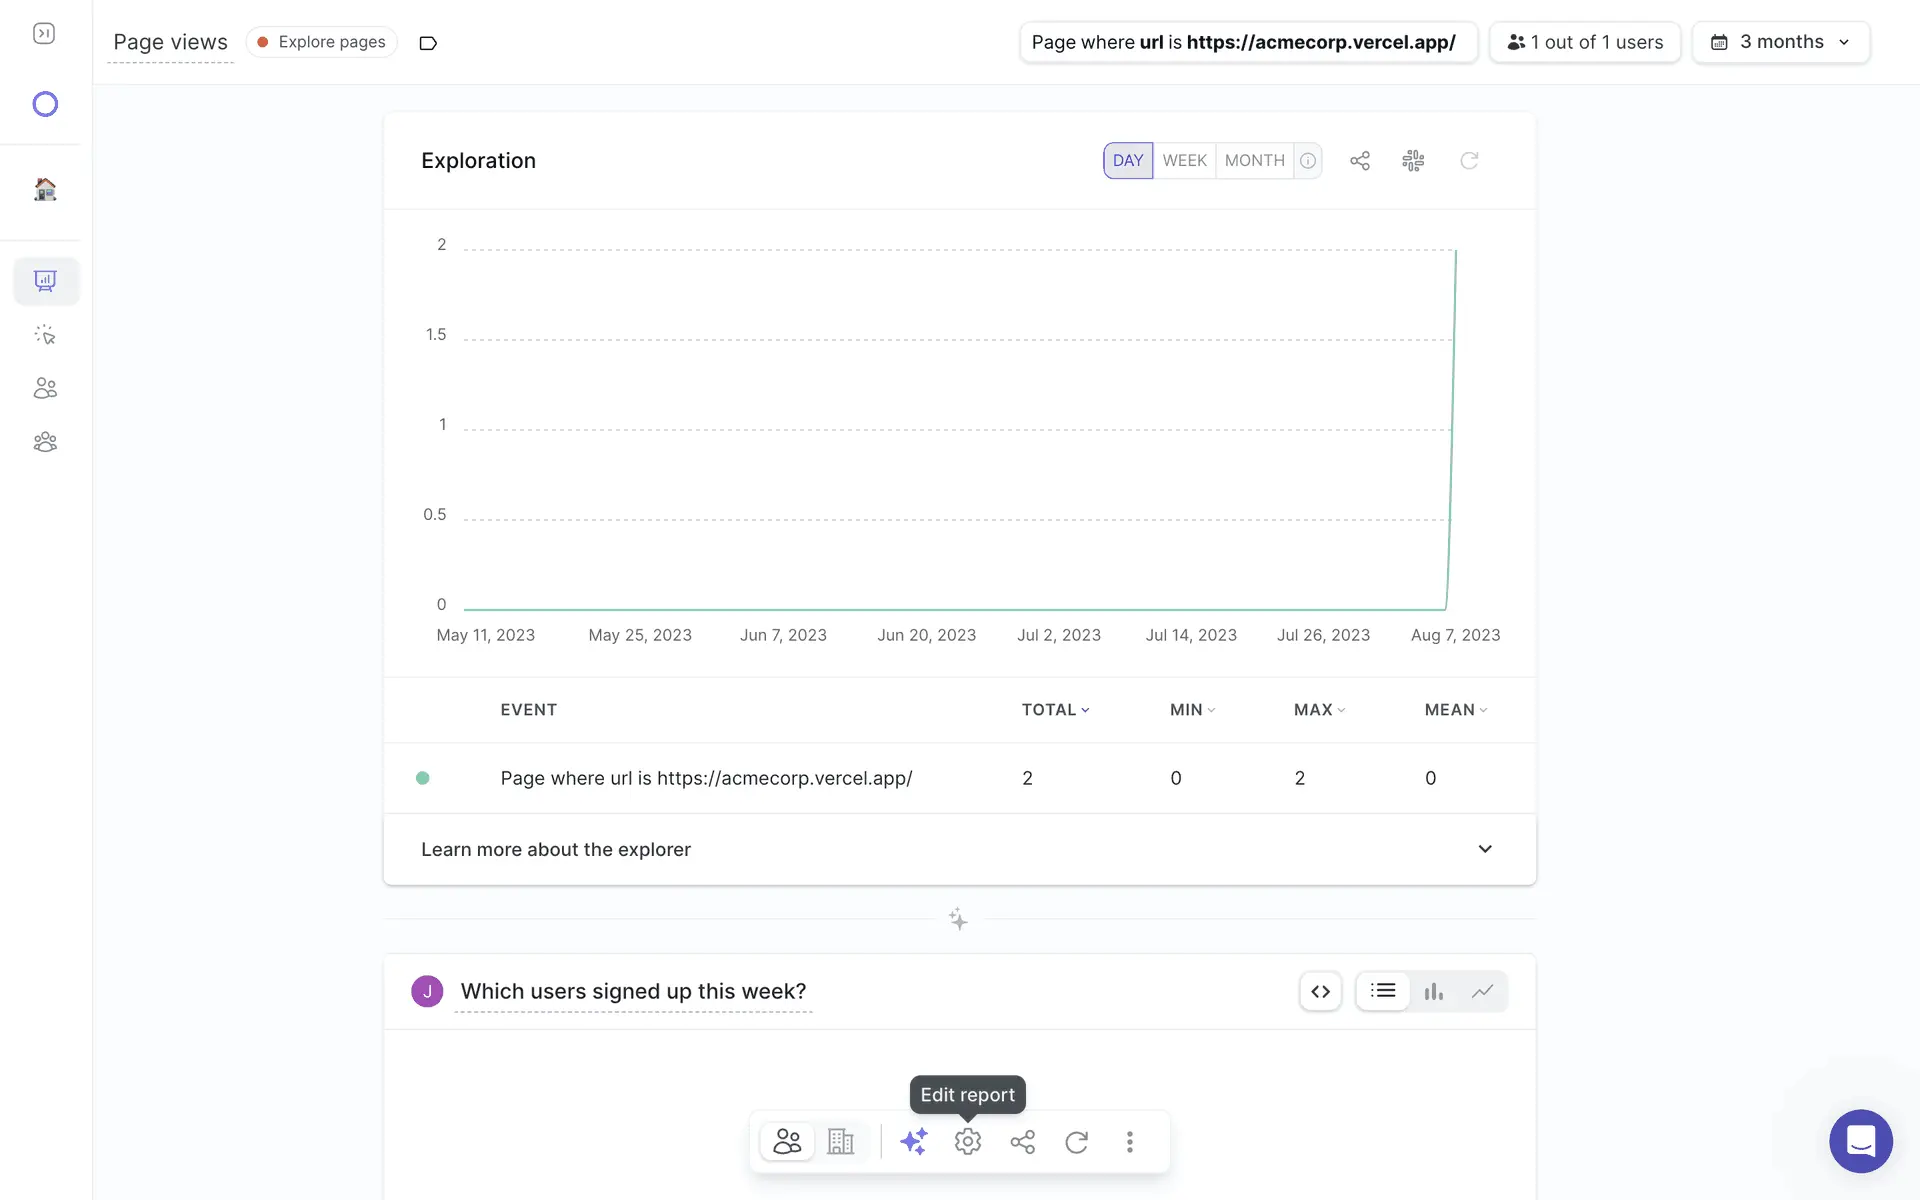Open the 1 out of 1 users filter

(1585, 42)
